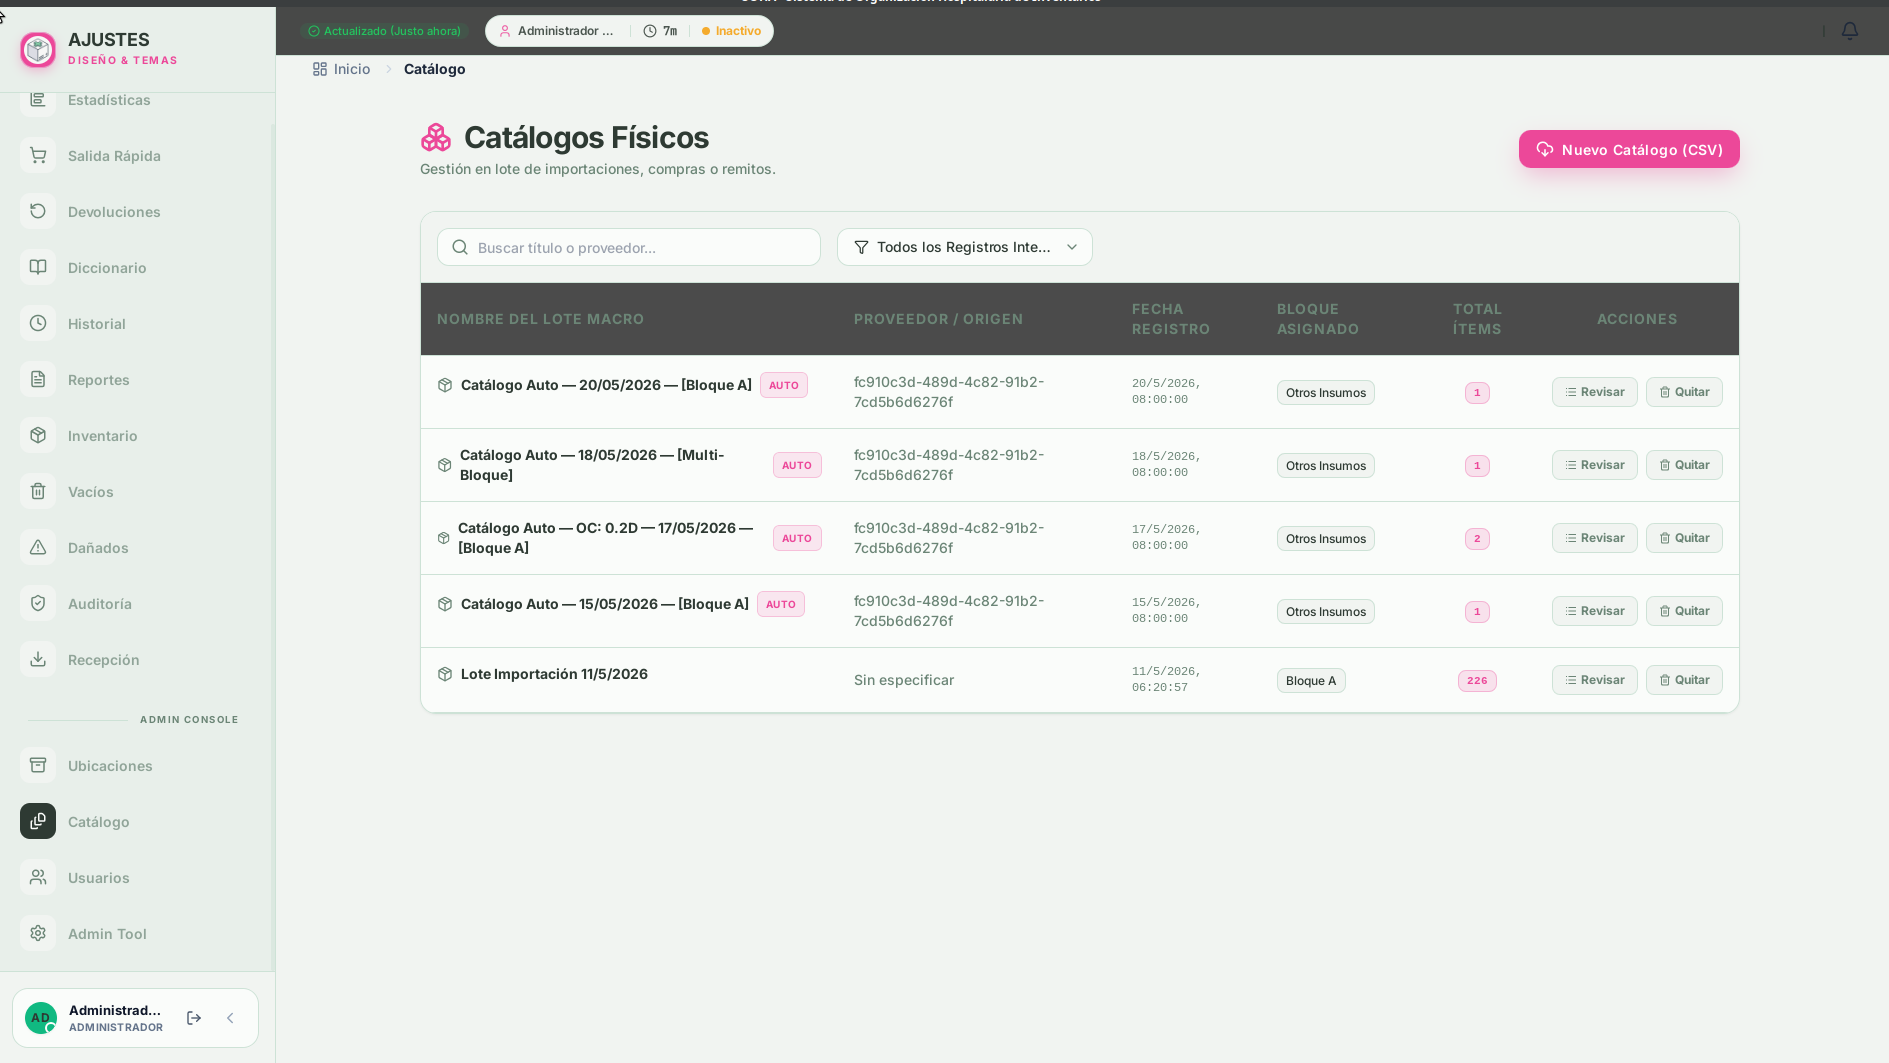The width and height of the screenshot is (1889, 1063).
Task: Open Auditoría shield icon
Action: point(38,603)
